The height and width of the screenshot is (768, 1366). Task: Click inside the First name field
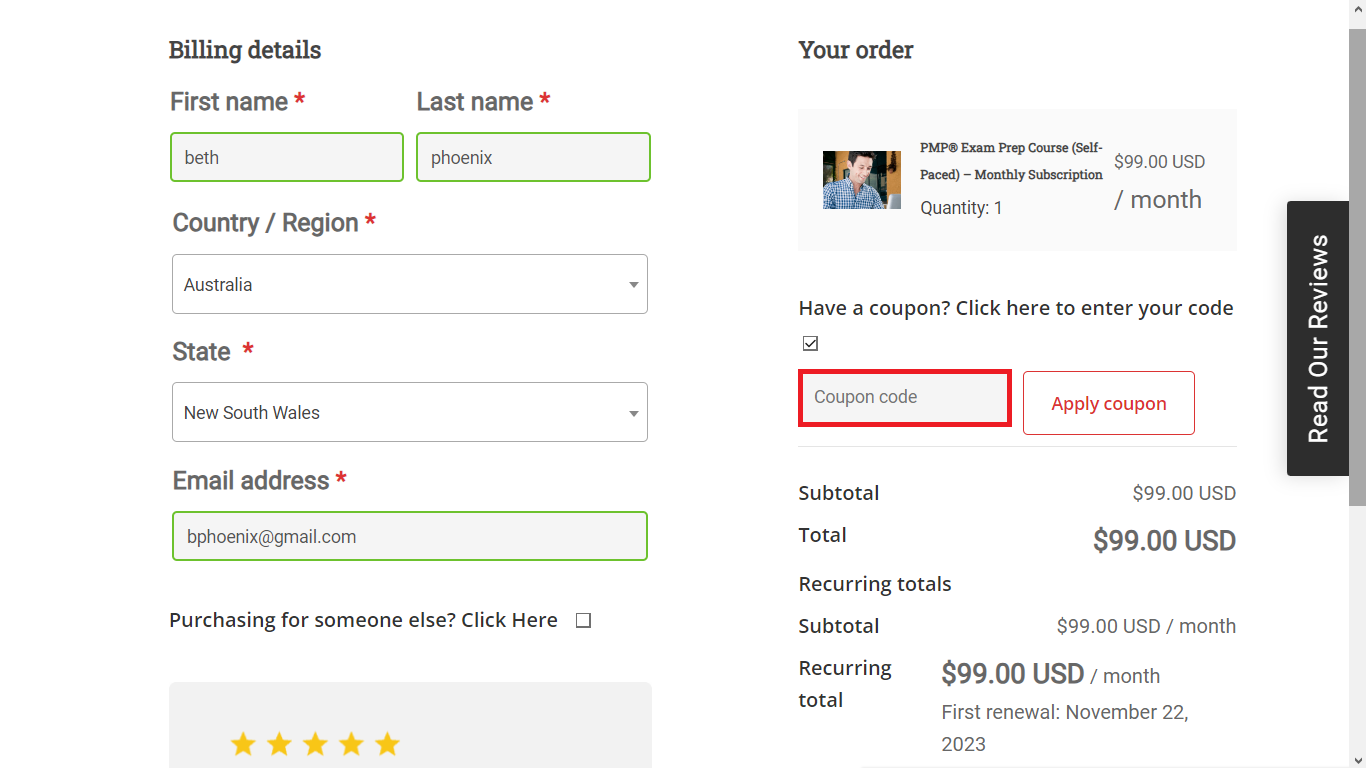(x=287, y=157)
